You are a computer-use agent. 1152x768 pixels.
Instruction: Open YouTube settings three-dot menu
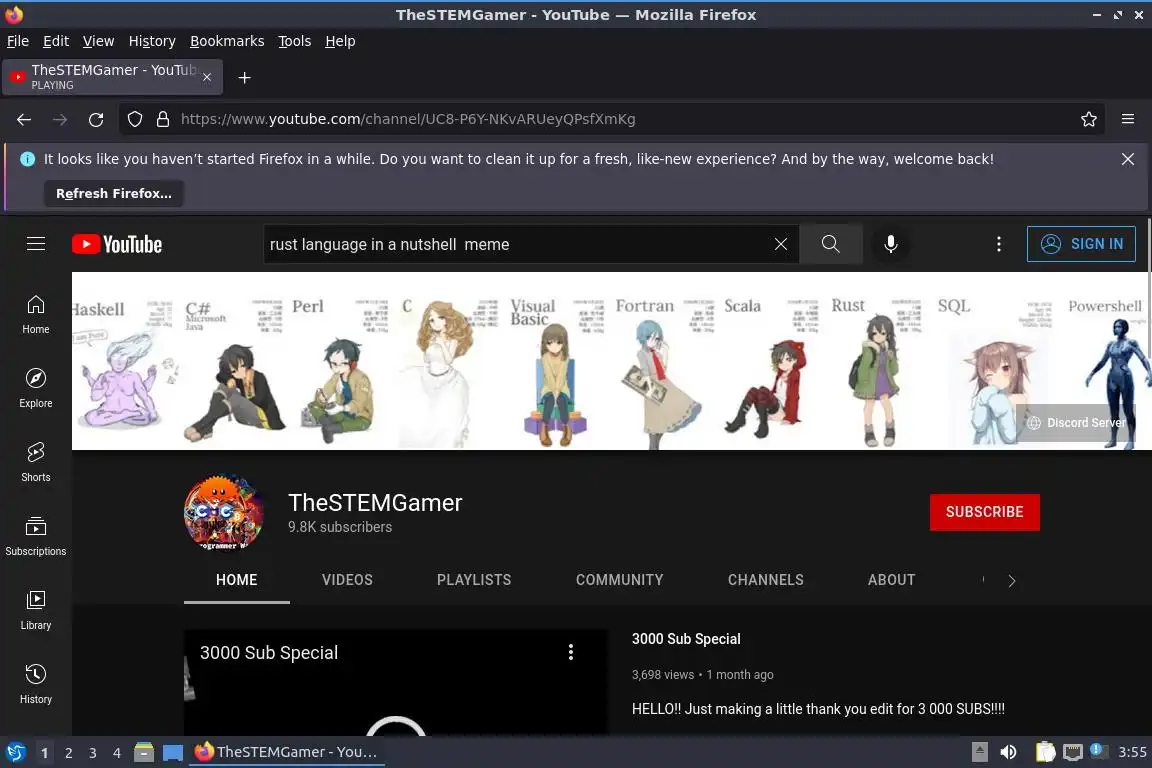pyautogui.click(x=998, y=244)
